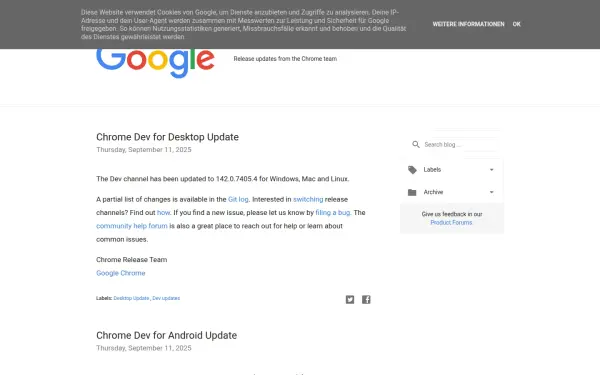Image resolution: width=600 pixels, height=375 pixels.
Task: Click the Labels tag icon
Action: [412, 170]
